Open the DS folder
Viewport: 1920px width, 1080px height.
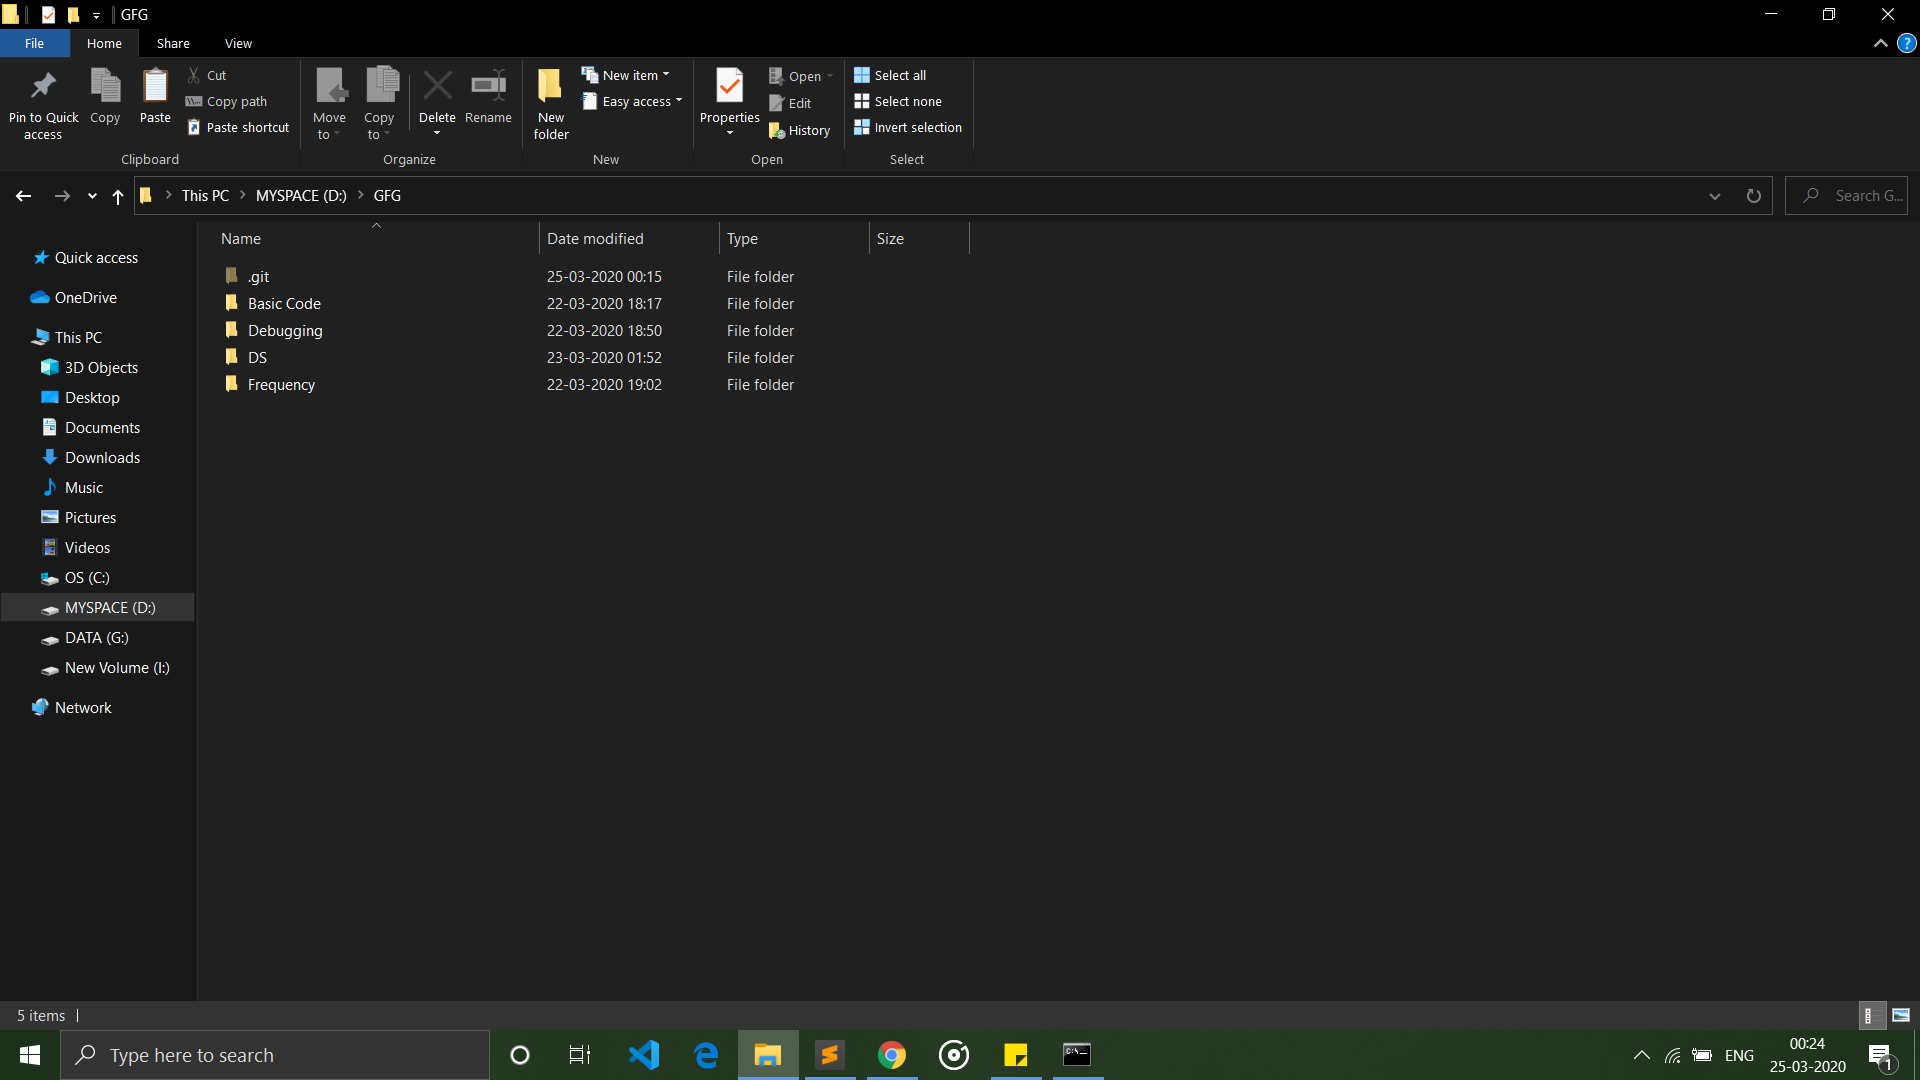point(257,357)
